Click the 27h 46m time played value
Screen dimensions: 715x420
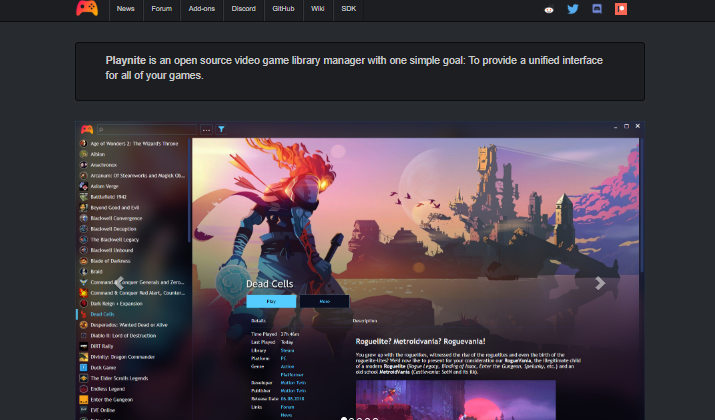pyautogui.click(x=290, y=334)
